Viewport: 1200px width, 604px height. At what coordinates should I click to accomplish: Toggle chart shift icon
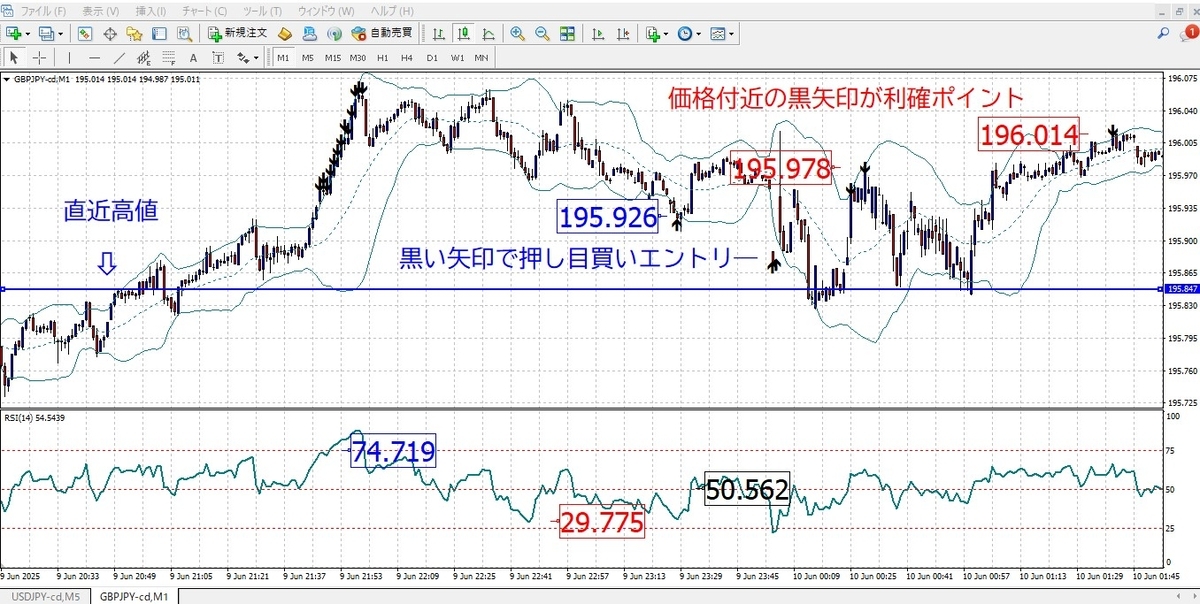click(623, 33)
